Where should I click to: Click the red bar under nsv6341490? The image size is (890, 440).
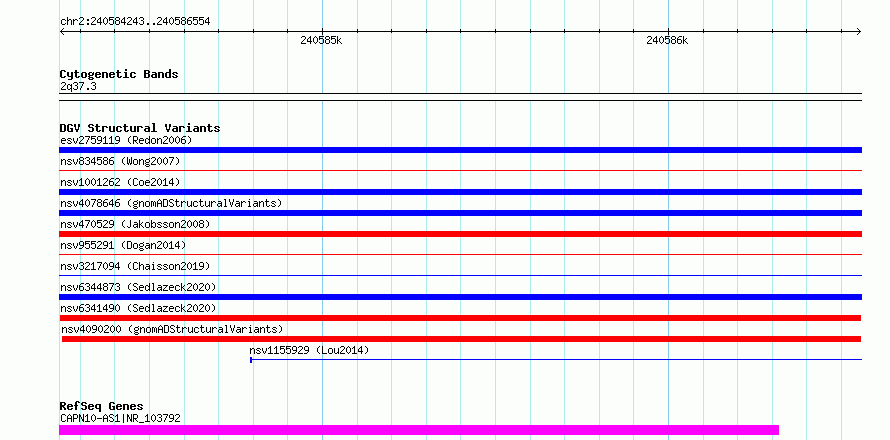coord(460,318)
